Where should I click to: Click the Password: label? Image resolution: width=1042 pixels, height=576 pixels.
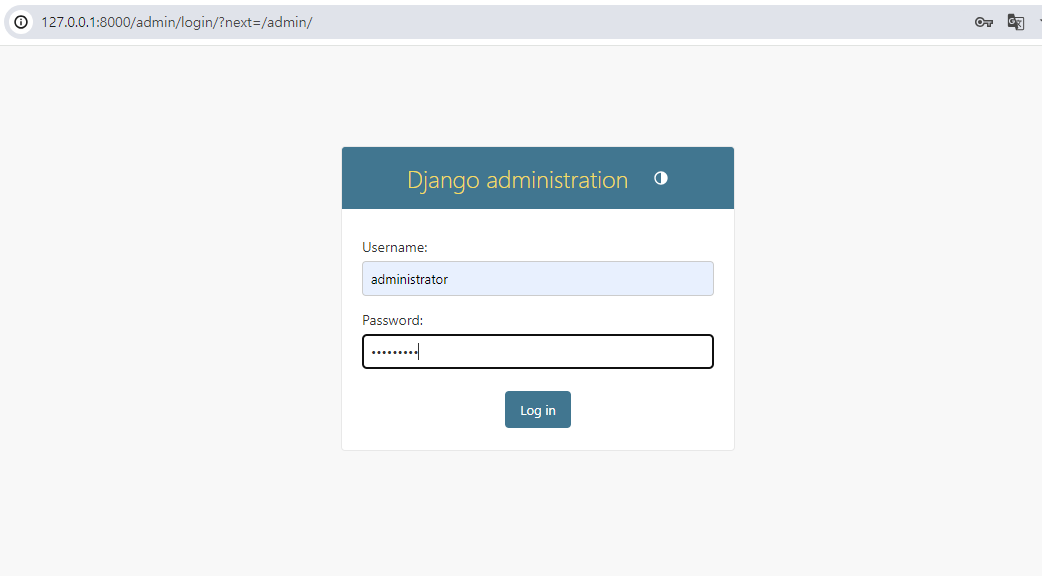(393, 320)
